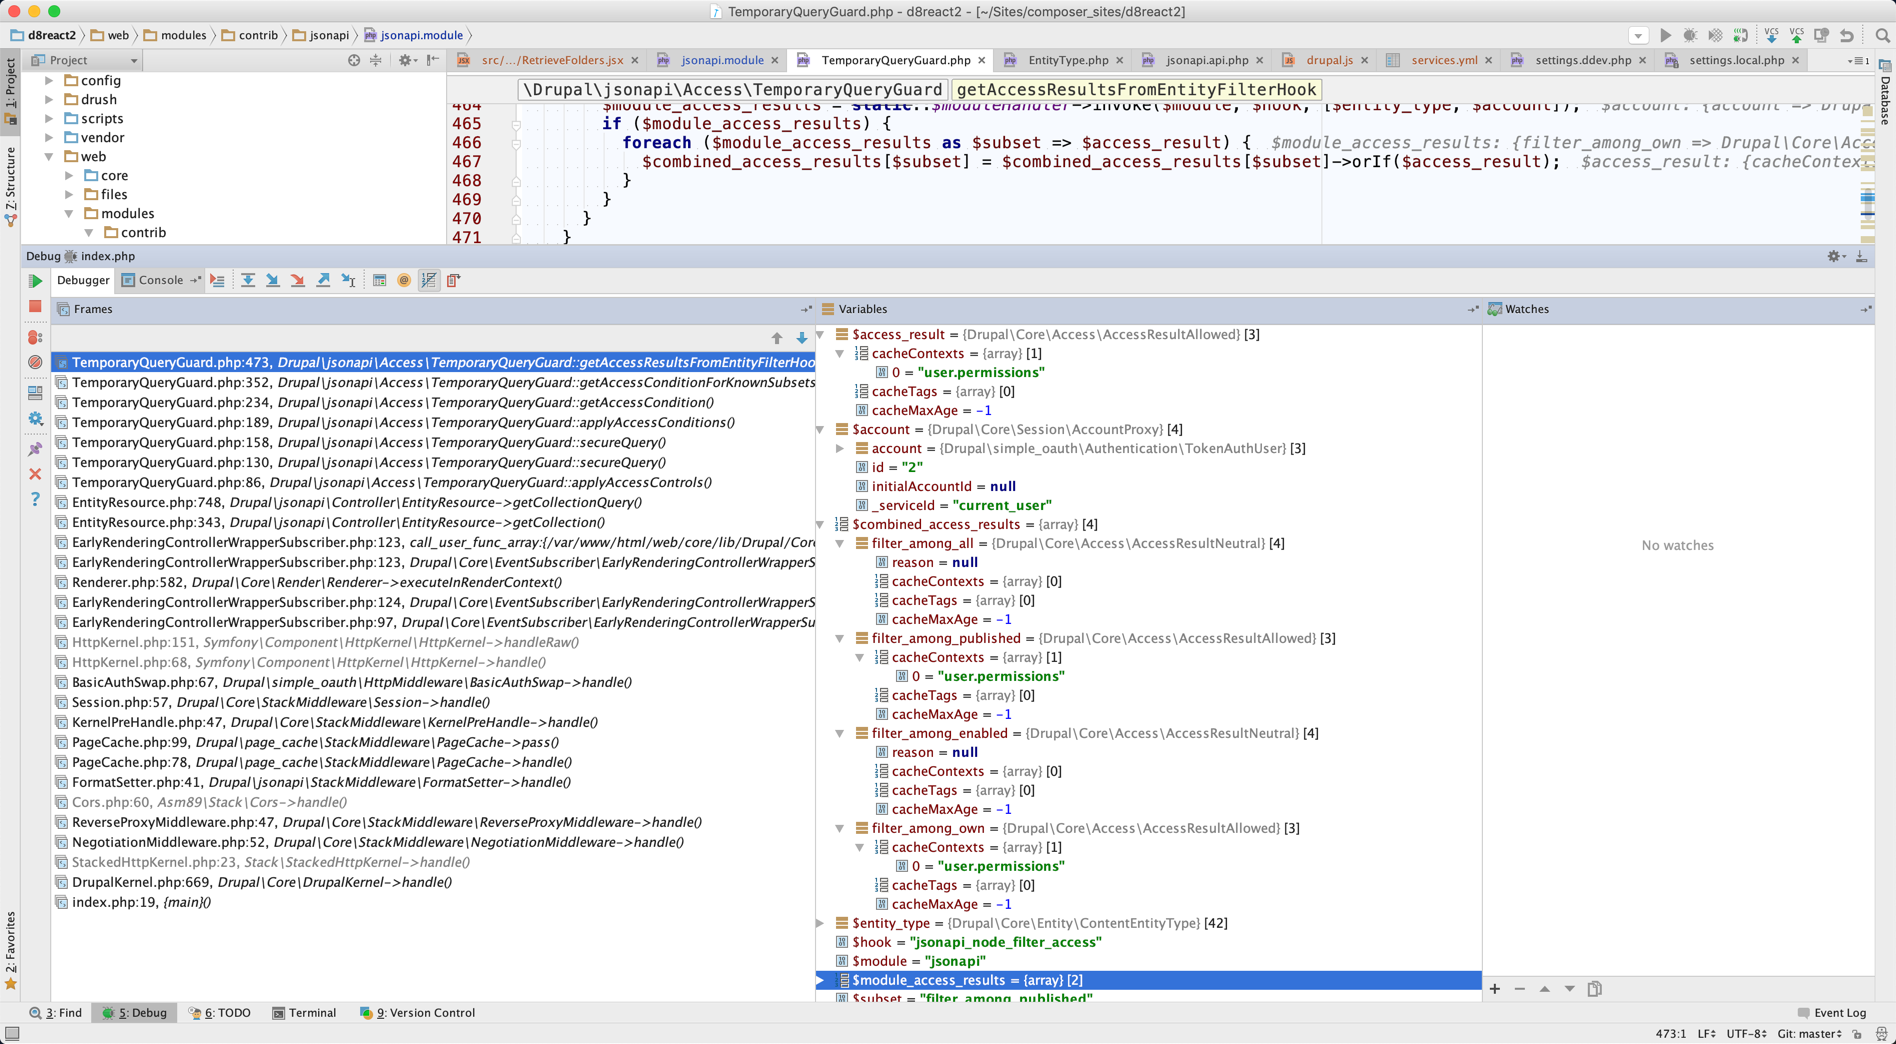Open Evaluate Expression calculator icon
Viewport: 1896px width, 1044px height.
click(x=379, y=281)
